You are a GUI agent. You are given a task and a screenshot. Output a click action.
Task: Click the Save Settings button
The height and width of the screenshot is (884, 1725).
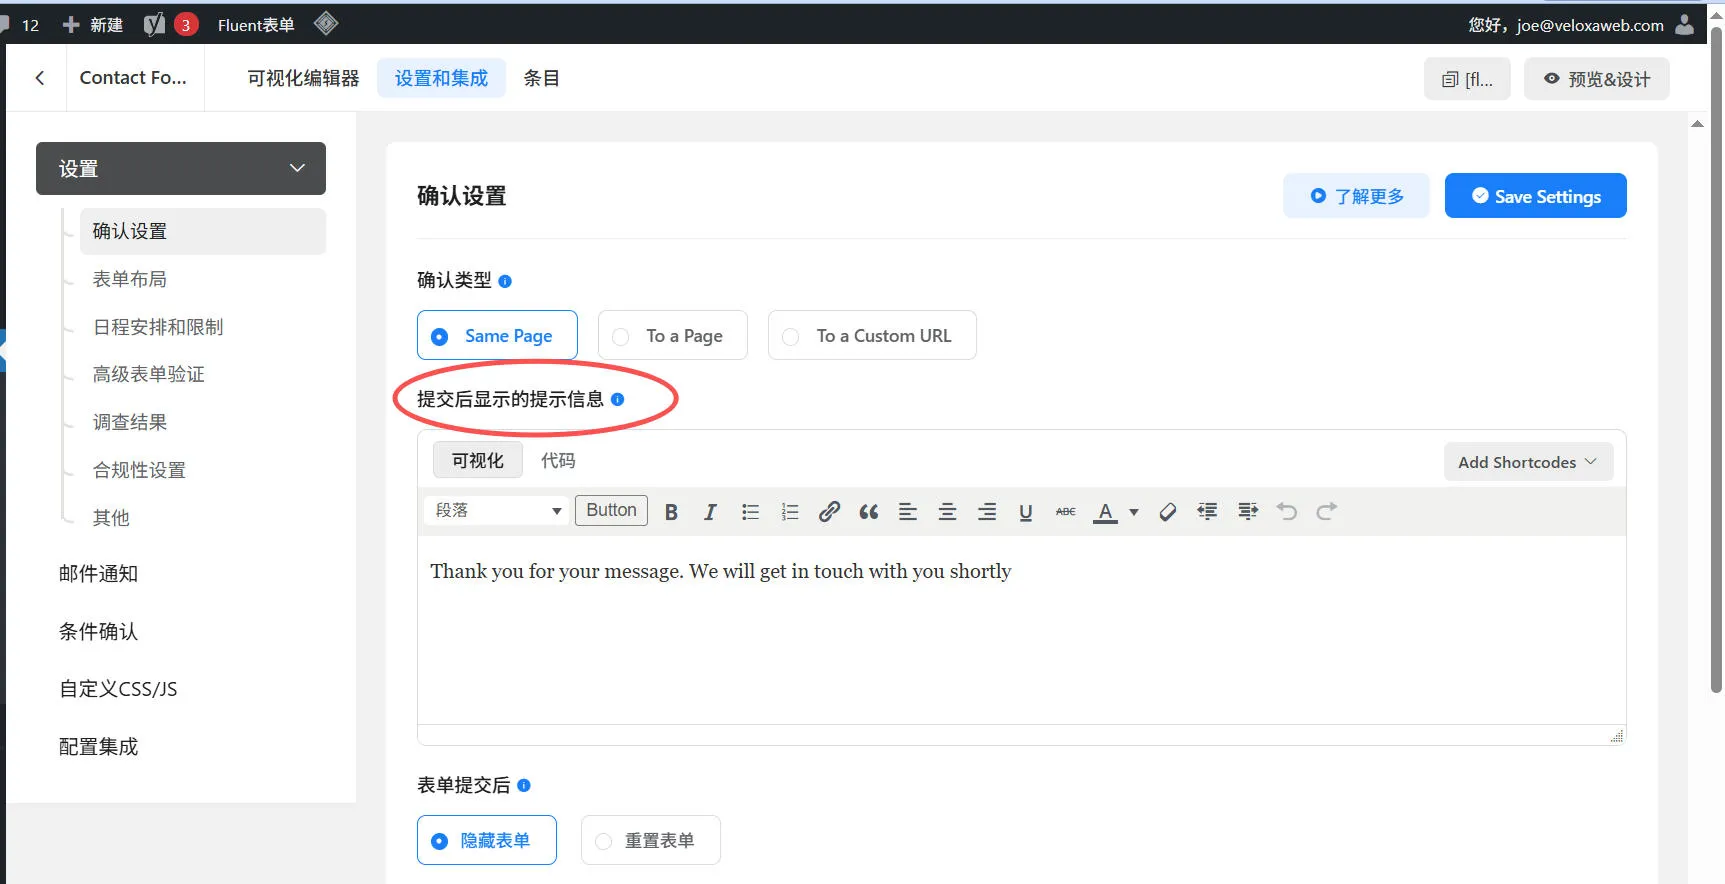tap(1535, 196)
